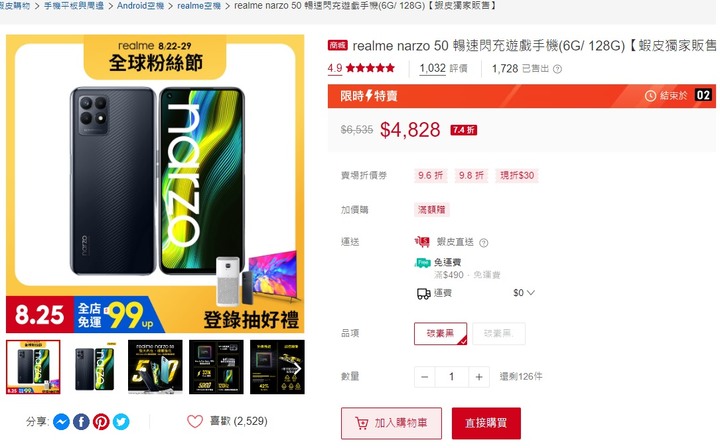Click help icon beside 蝦皮直送
The height and width of the screenshot is (448, 720).
(484, 243)
